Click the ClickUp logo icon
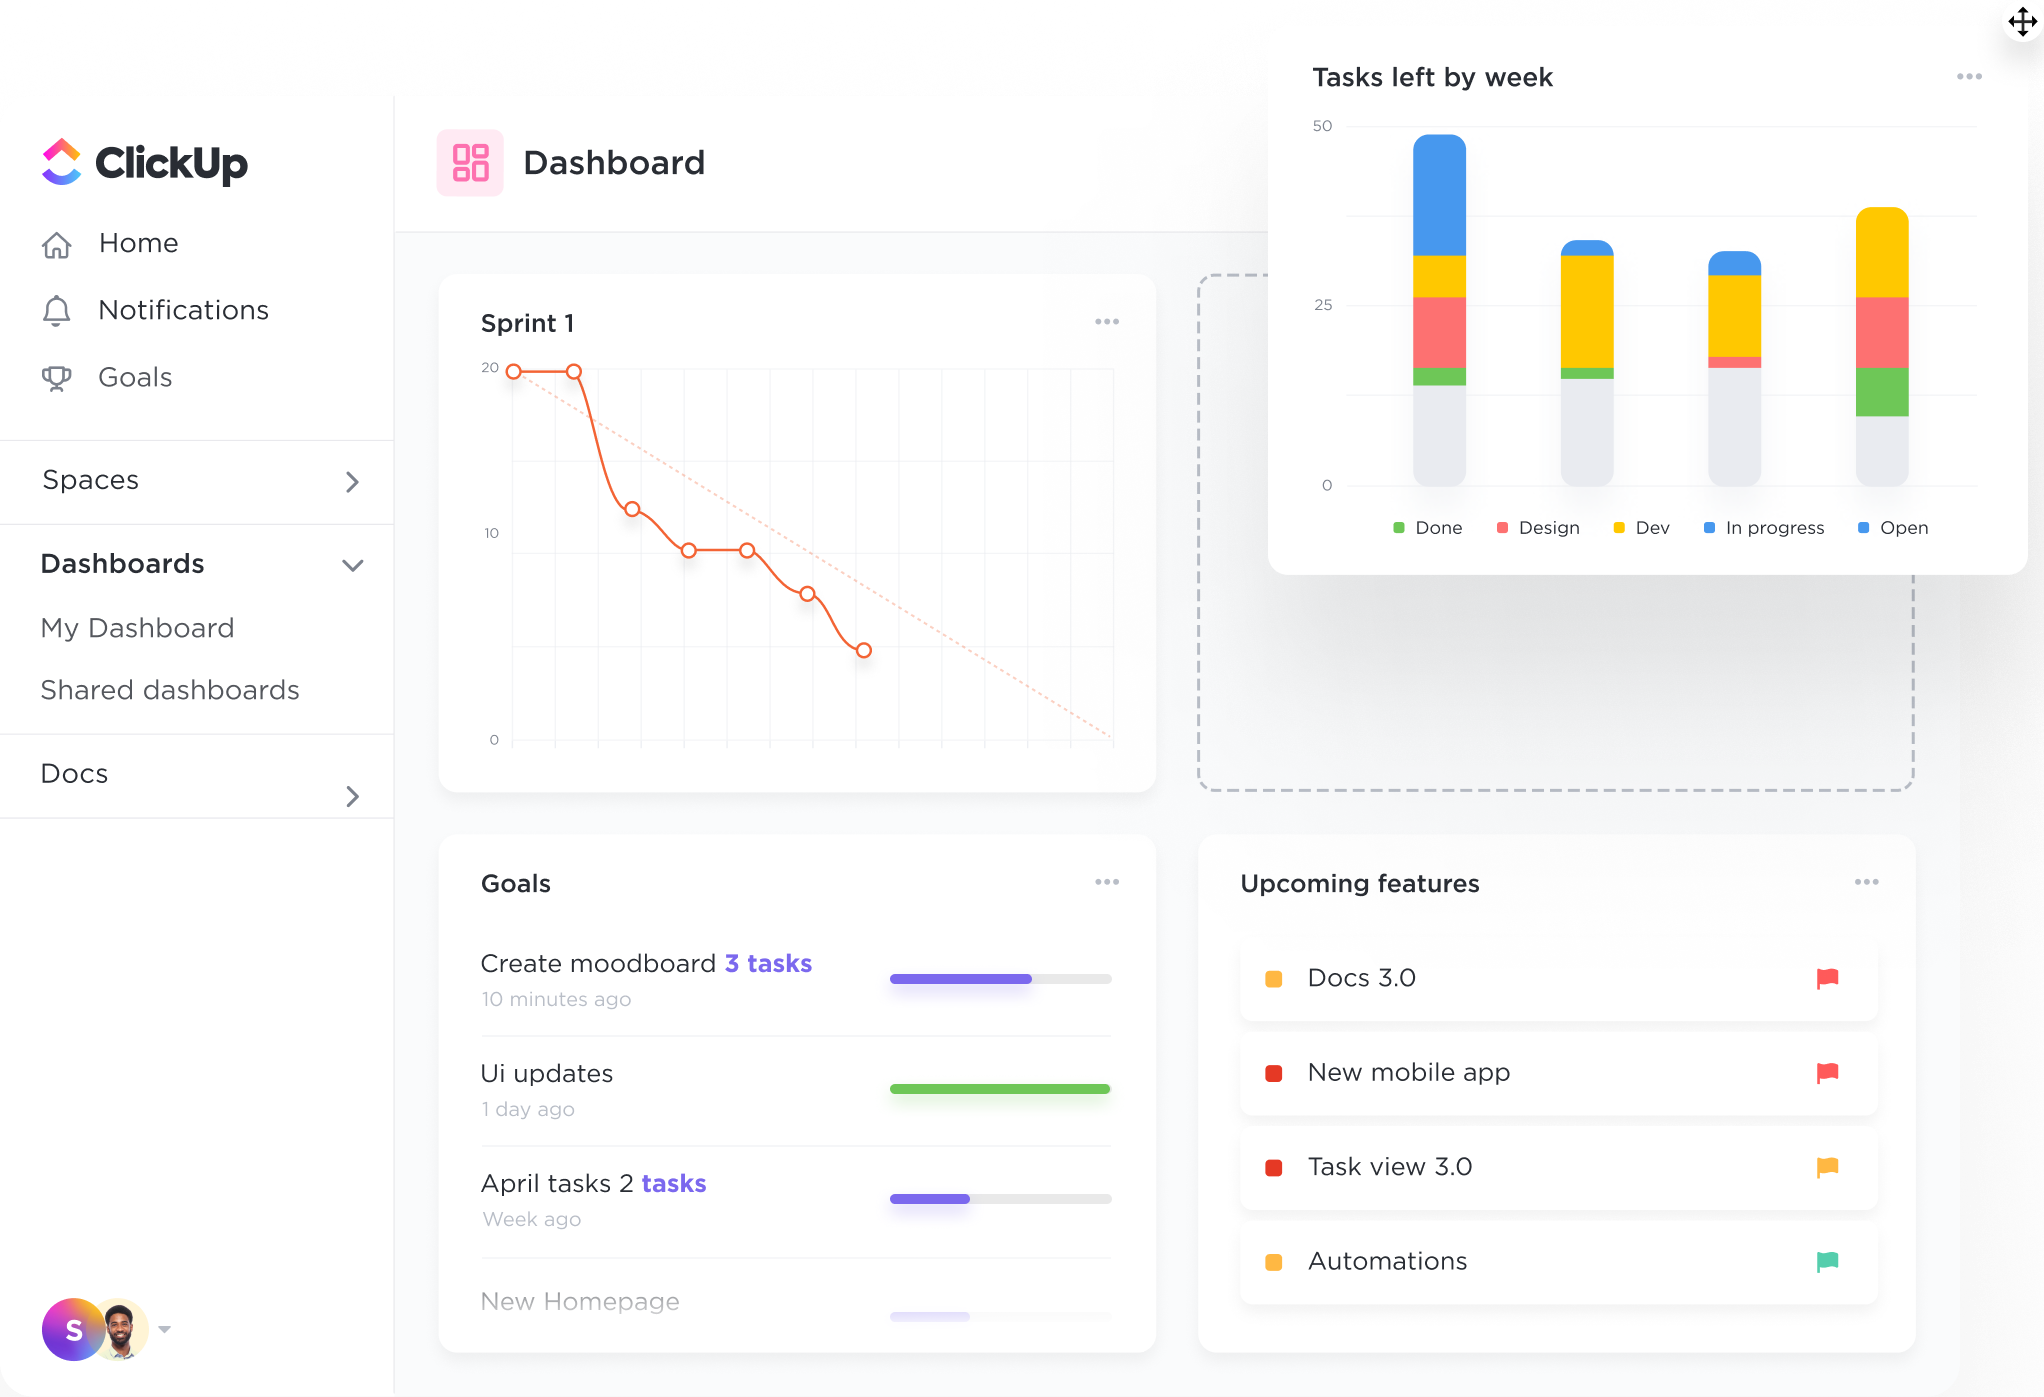This screenshot has width=2044, height=1397. 61,163
